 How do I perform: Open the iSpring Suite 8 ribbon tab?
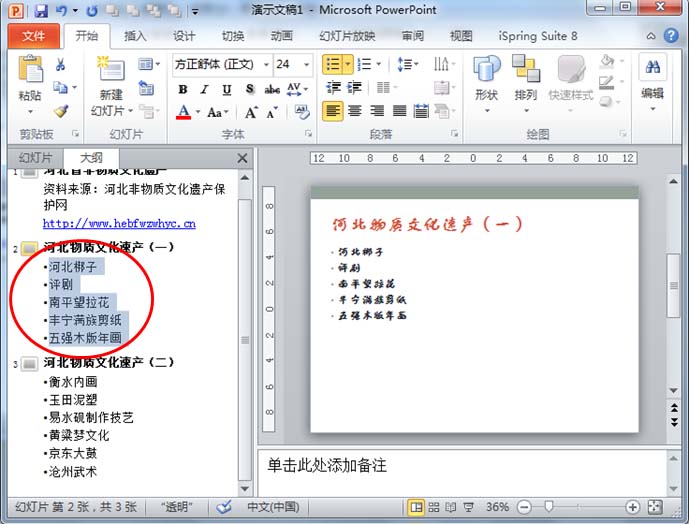tap(538, 36)
